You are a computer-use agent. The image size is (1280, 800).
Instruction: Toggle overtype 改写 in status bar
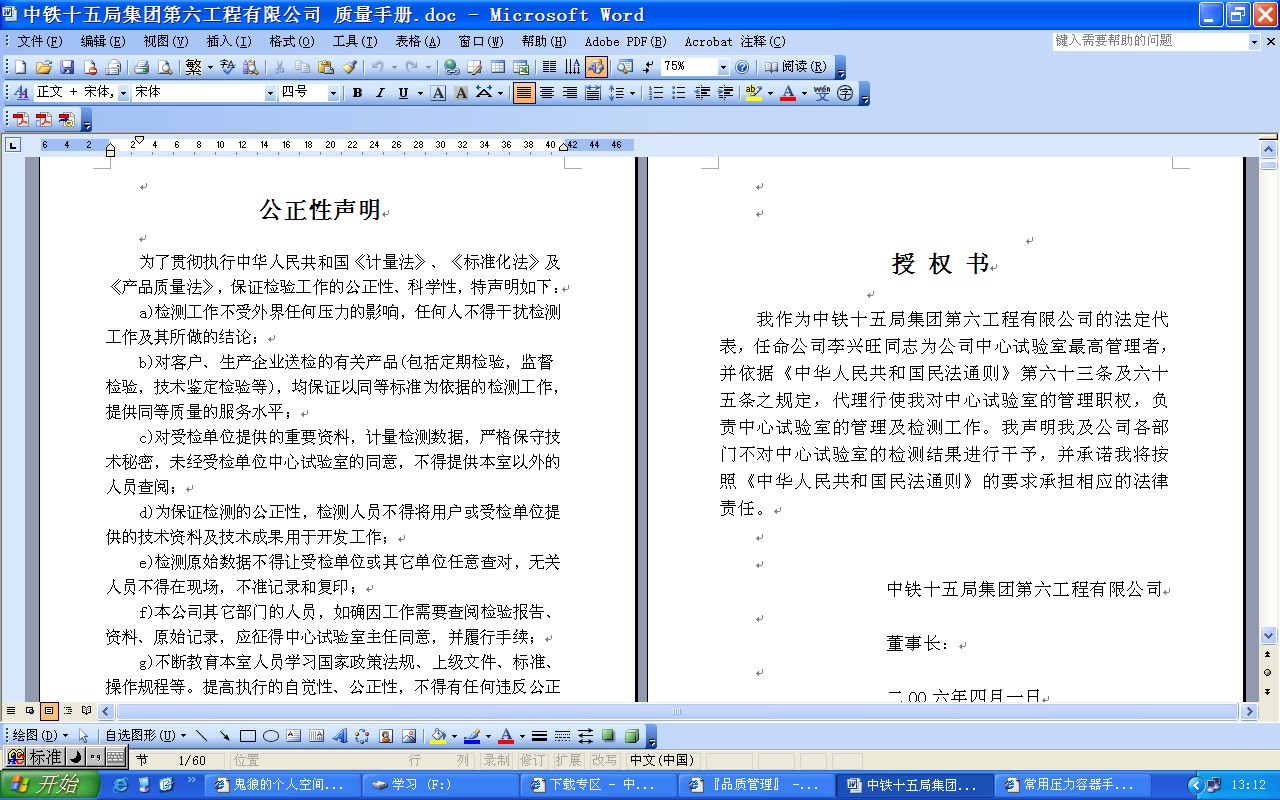click(x=604, y=760)
